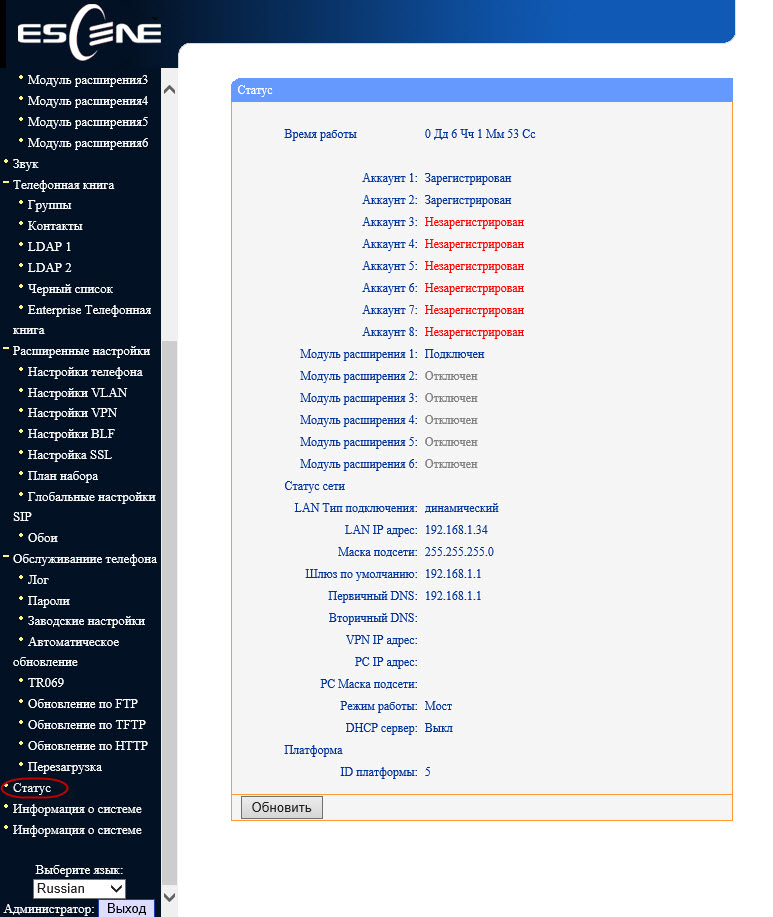Viewport: 773px width, 917px height.
Task: Click the Обновить button
Action: (x=281, y=808)
